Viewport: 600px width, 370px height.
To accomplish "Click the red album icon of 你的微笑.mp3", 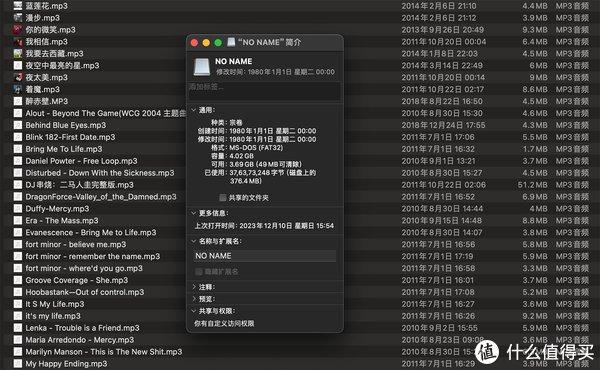I will (18, 29).
